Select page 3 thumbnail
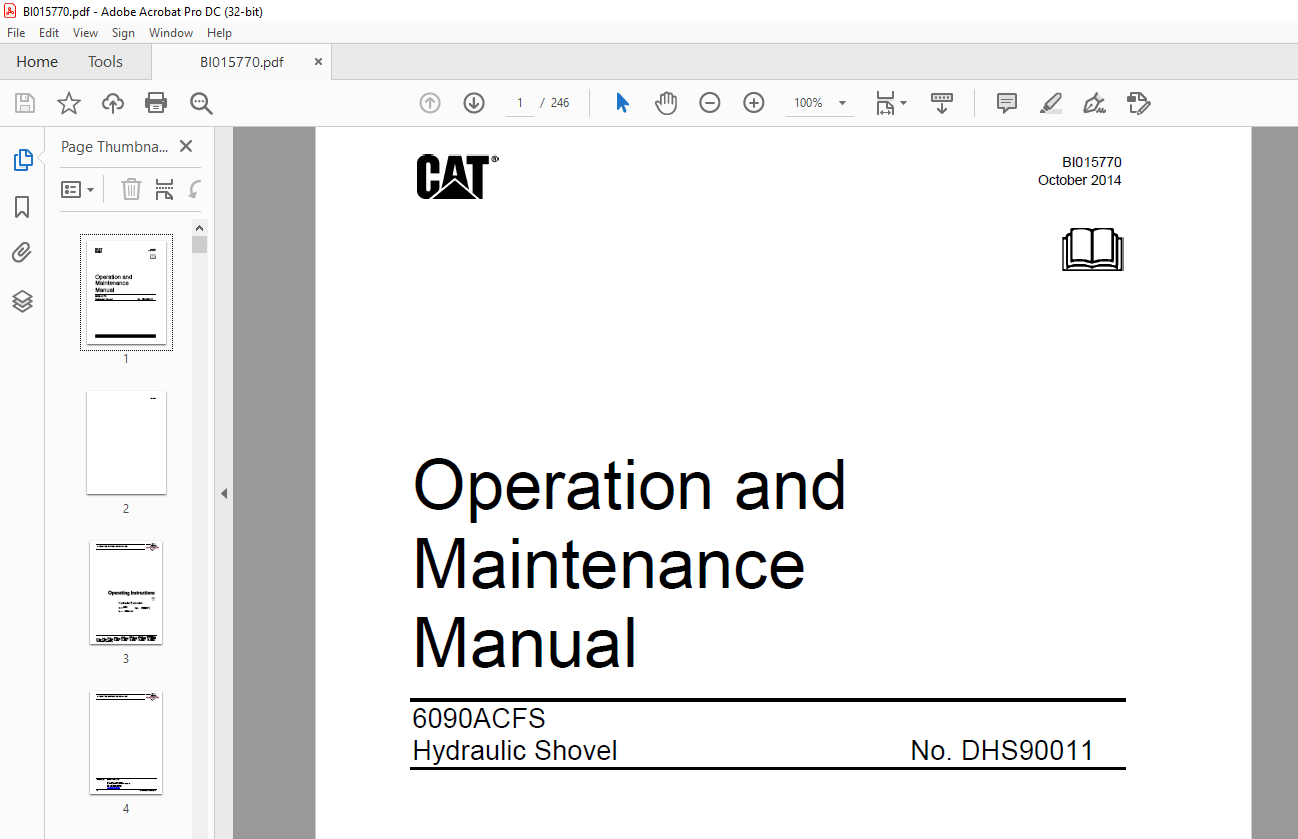The image size is (1298, 839). tap(126, 592)
